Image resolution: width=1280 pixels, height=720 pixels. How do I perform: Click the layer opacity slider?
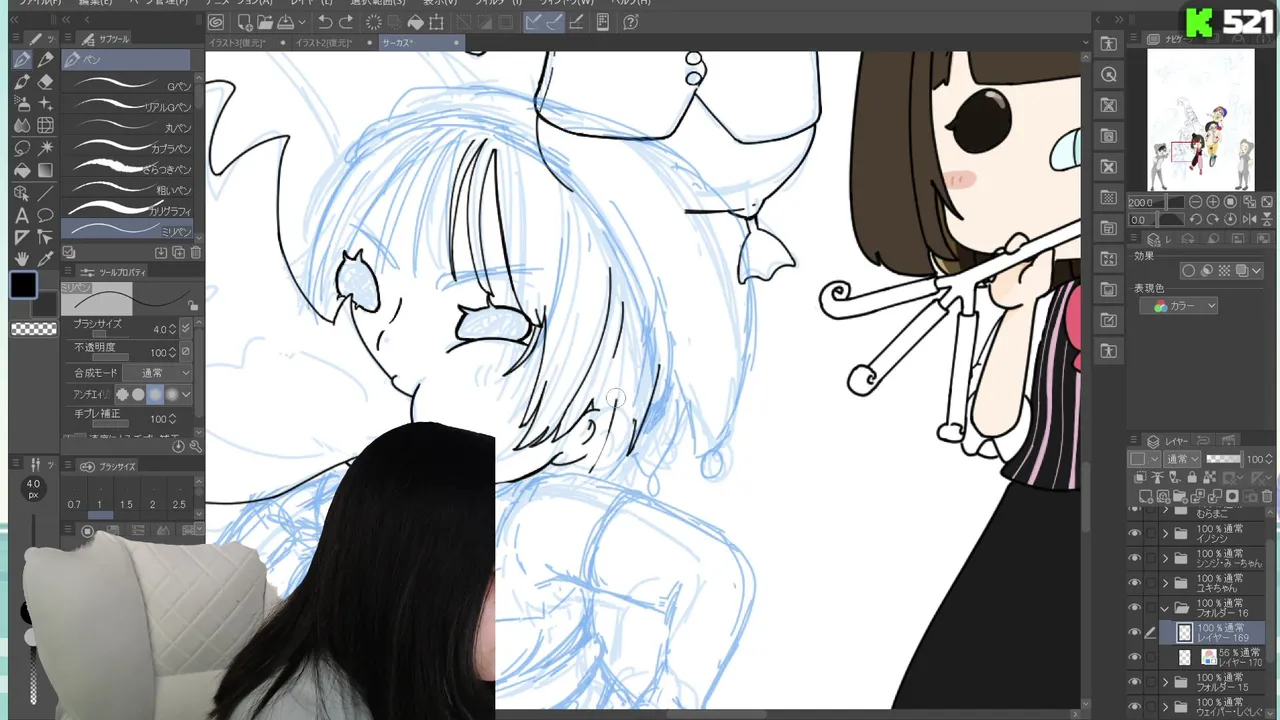click(1223, 459)
